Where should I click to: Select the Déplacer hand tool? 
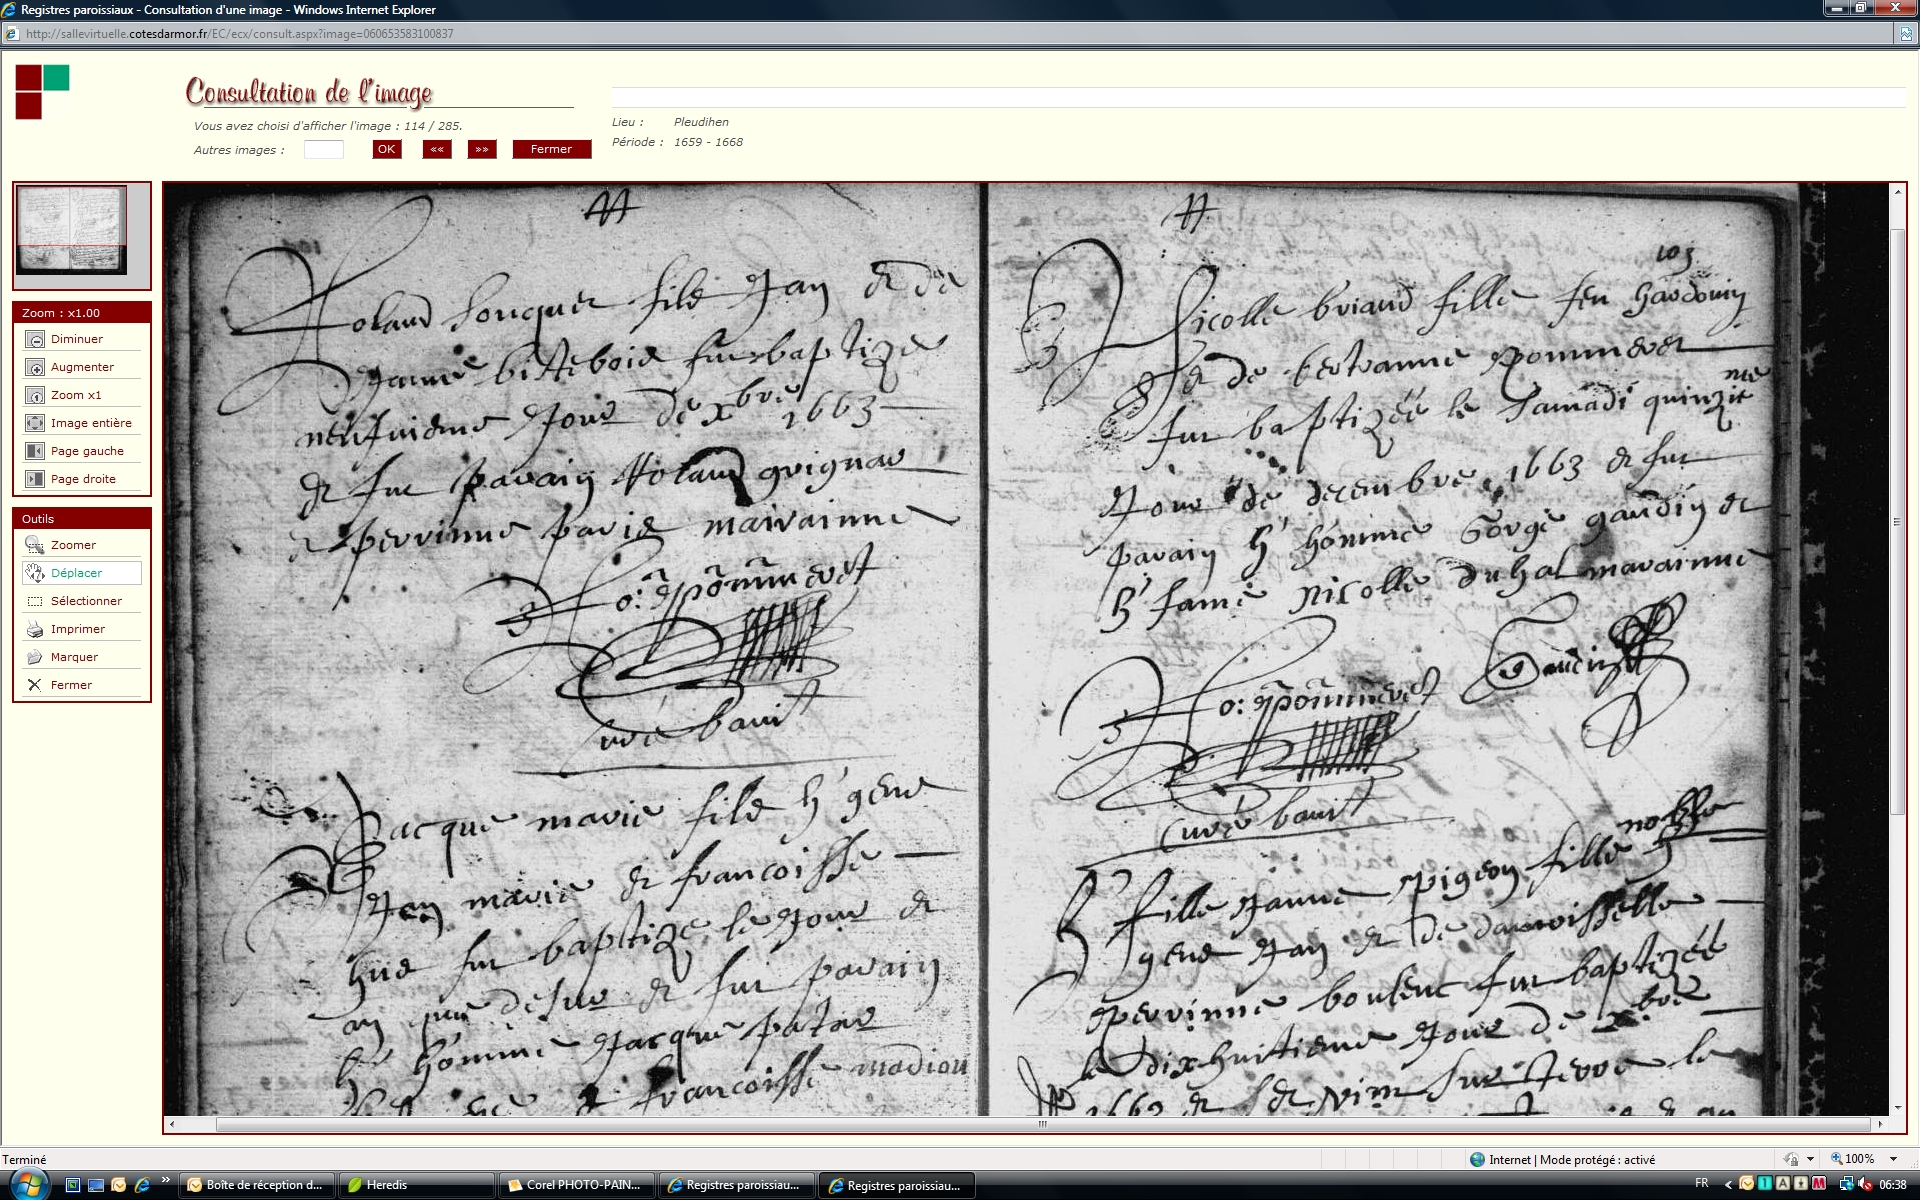pyautogui.click(x=35, y=574)
